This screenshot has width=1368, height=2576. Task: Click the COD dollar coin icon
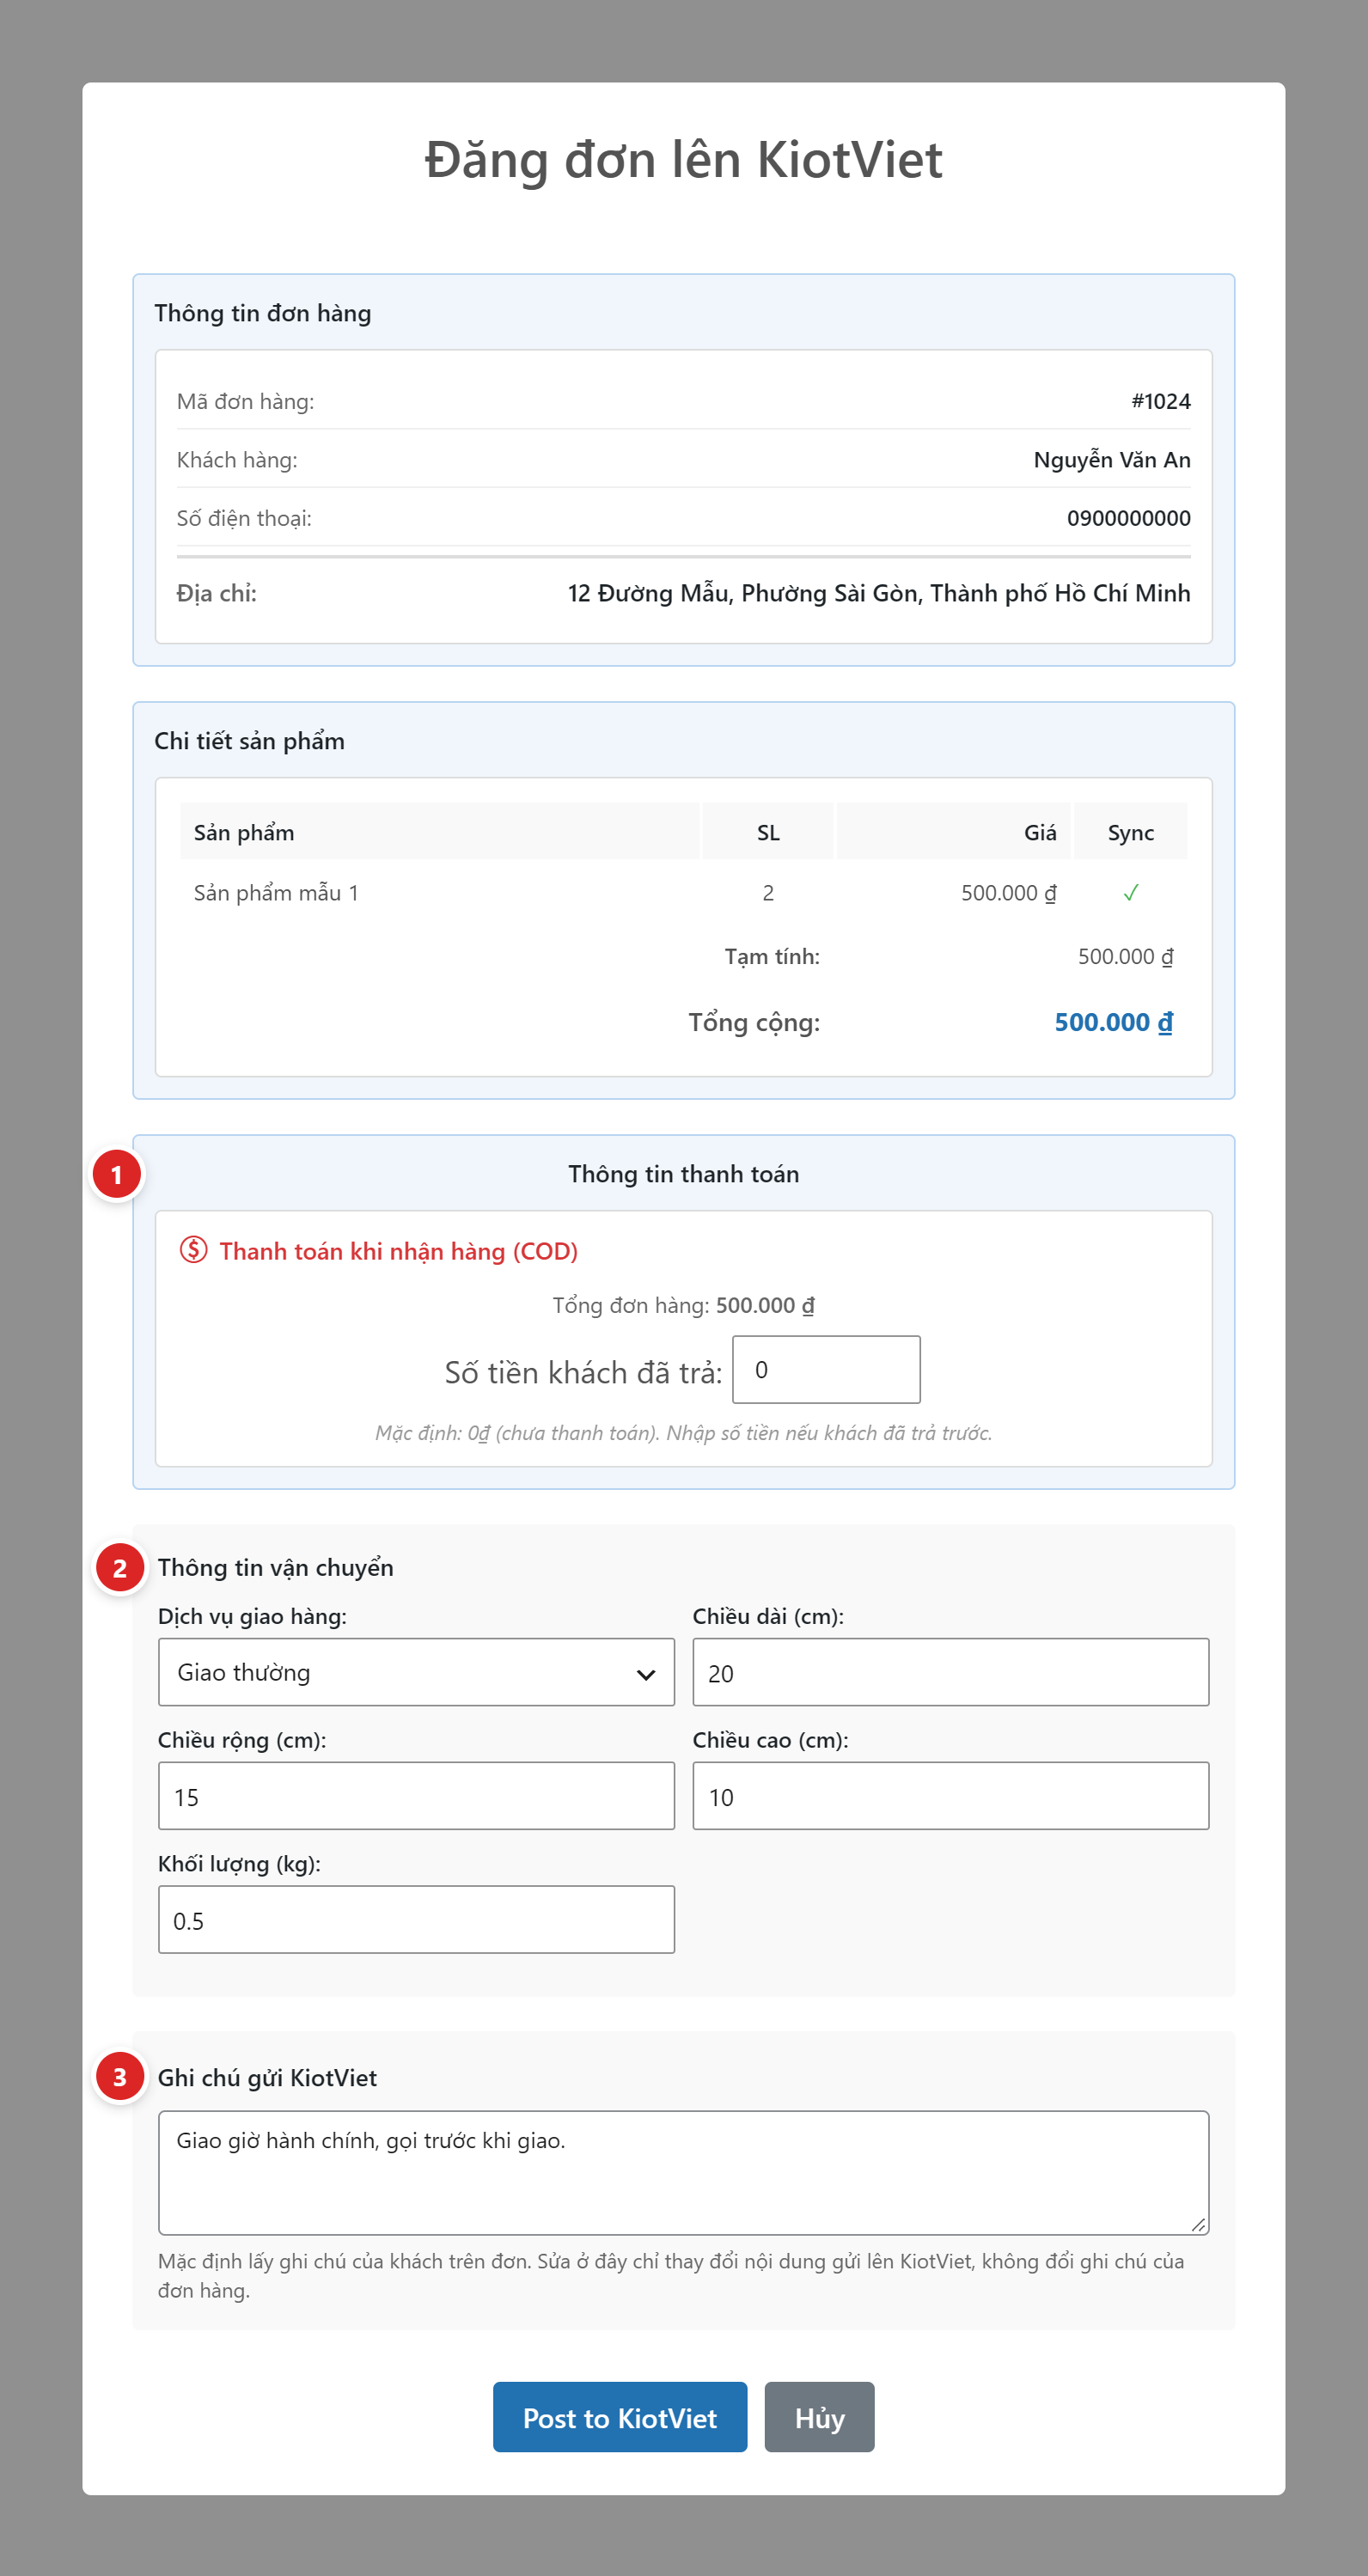[x=193, y=1250]
